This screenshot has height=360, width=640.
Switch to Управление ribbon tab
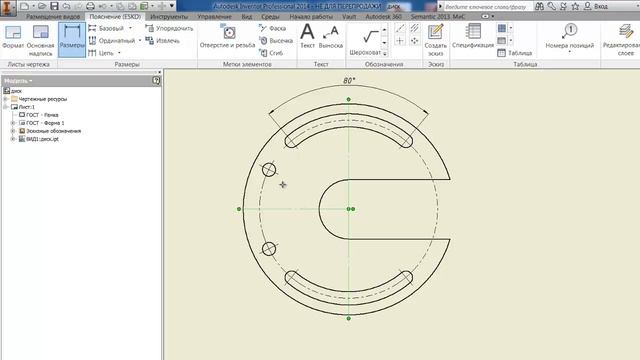(214, 17)
